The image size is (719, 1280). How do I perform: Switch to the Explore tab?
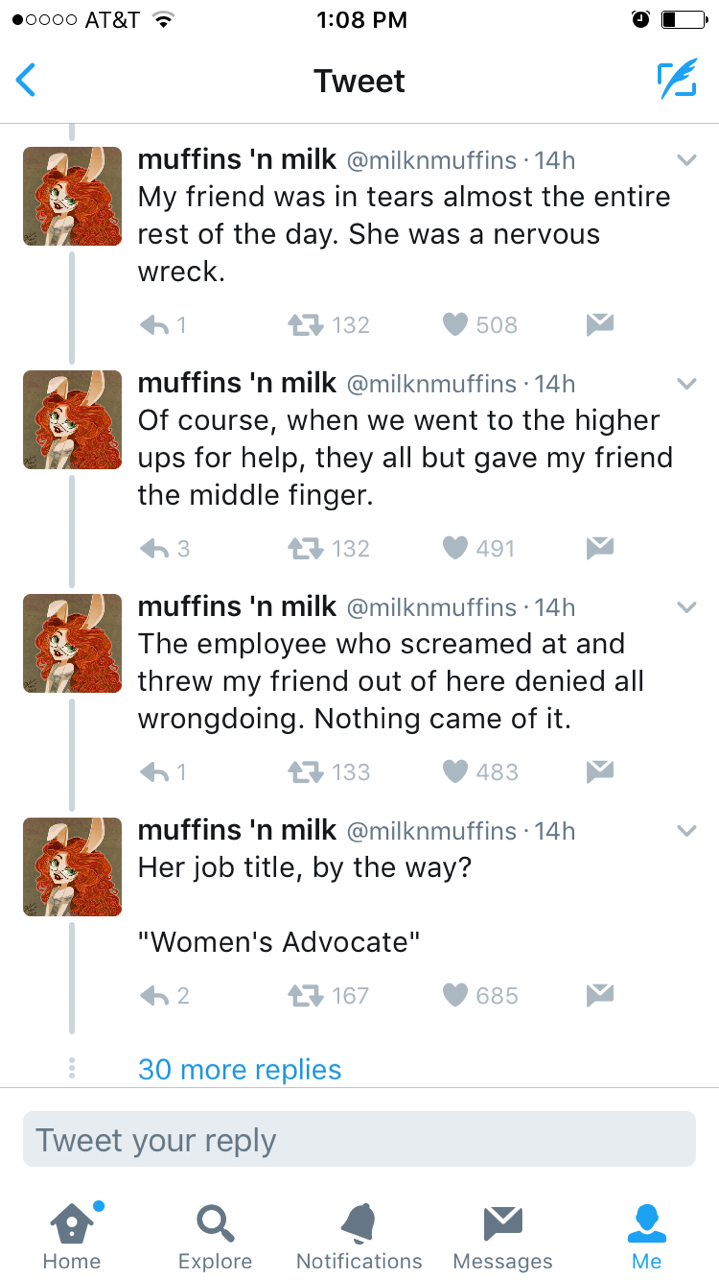pyautogui.click(x=214, y=1235)
